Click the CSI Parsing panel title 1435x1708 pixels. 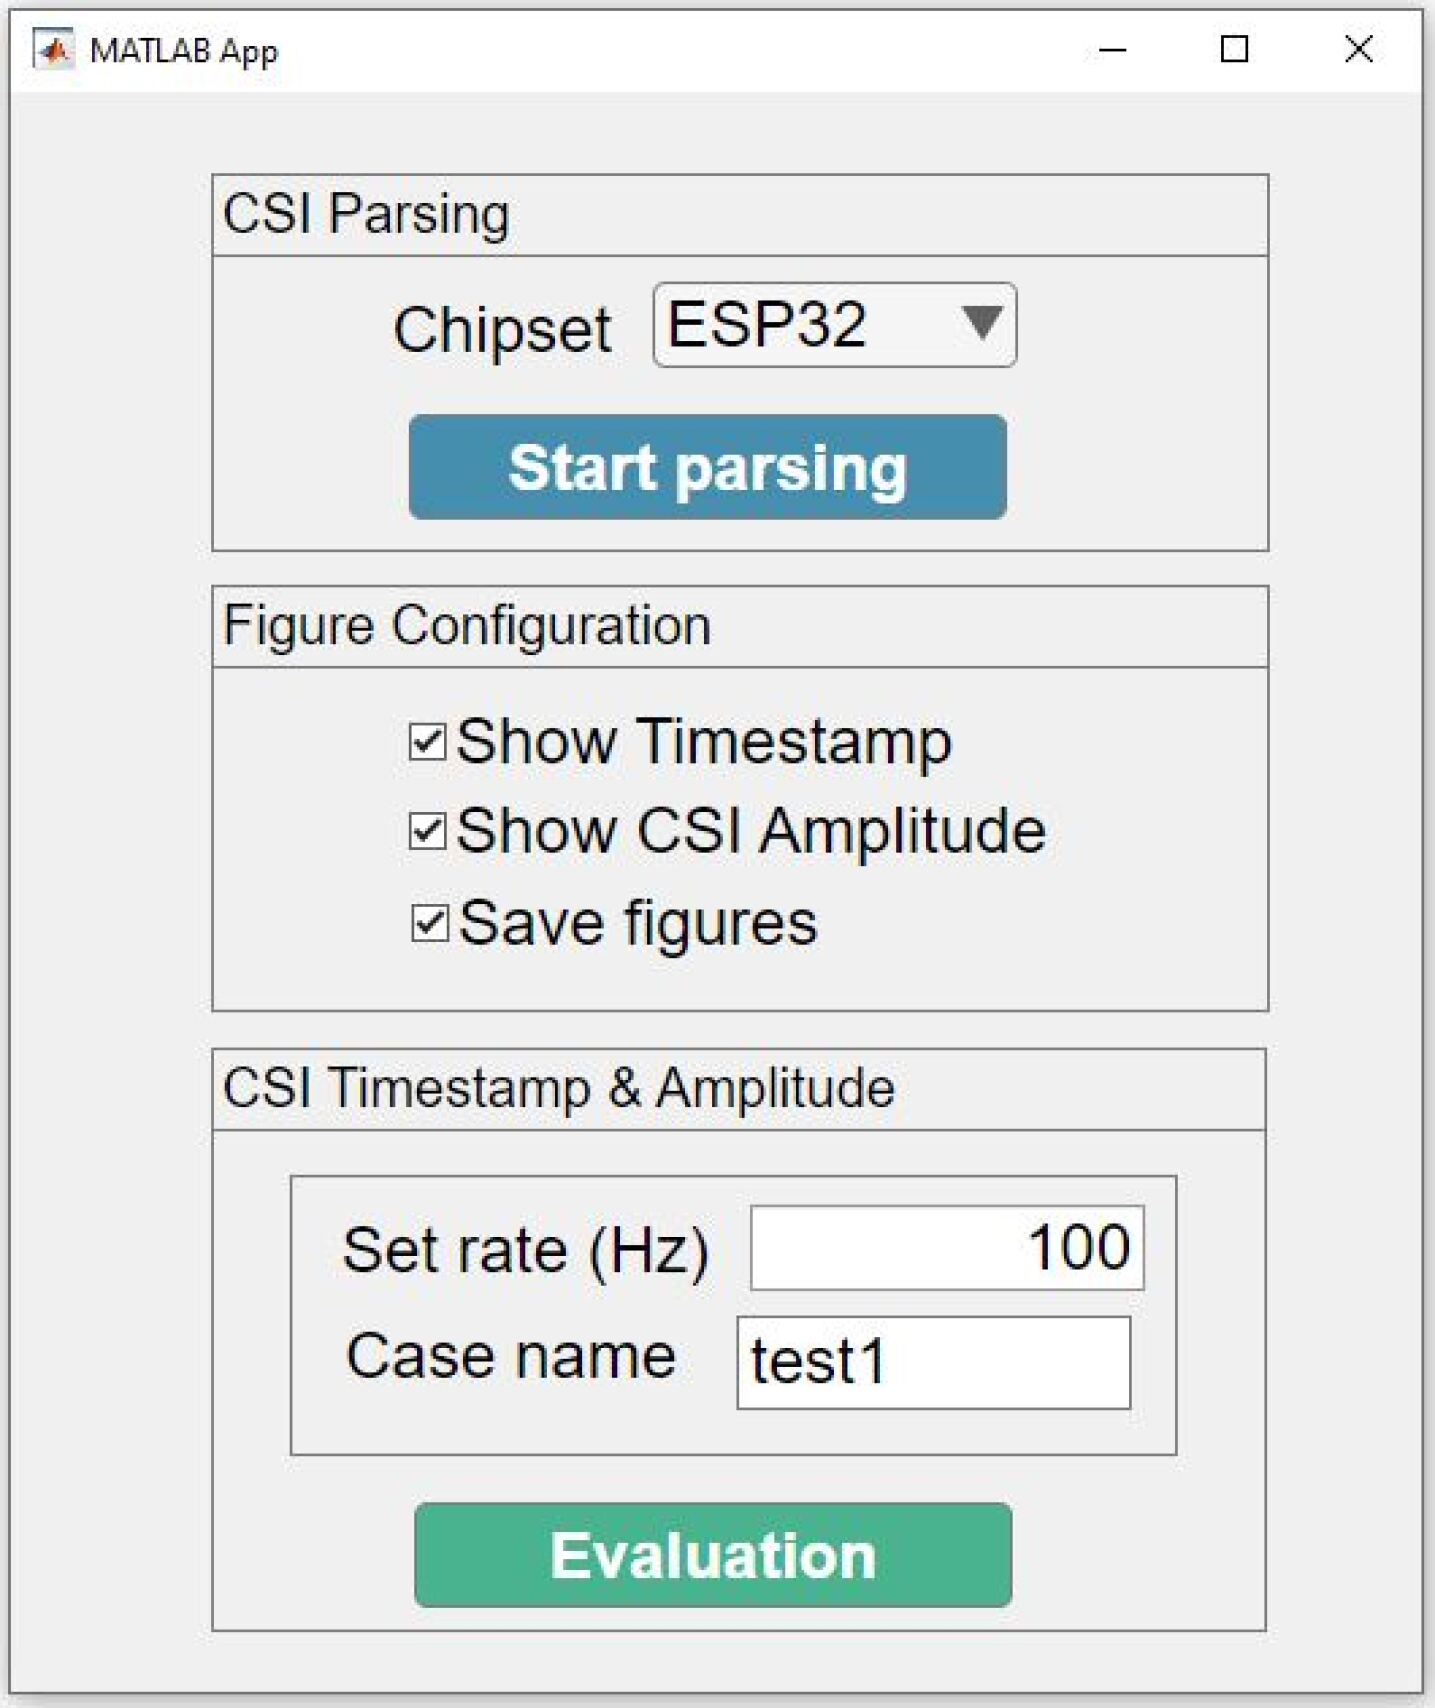[x=366, y=214]
